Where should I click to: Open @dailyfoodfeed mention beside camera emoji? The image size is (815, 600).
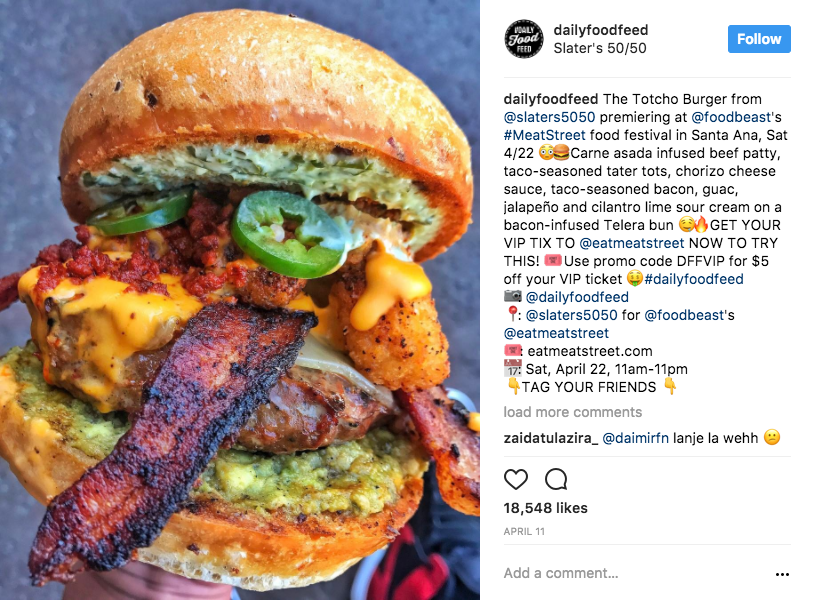[x=577, y=297]
